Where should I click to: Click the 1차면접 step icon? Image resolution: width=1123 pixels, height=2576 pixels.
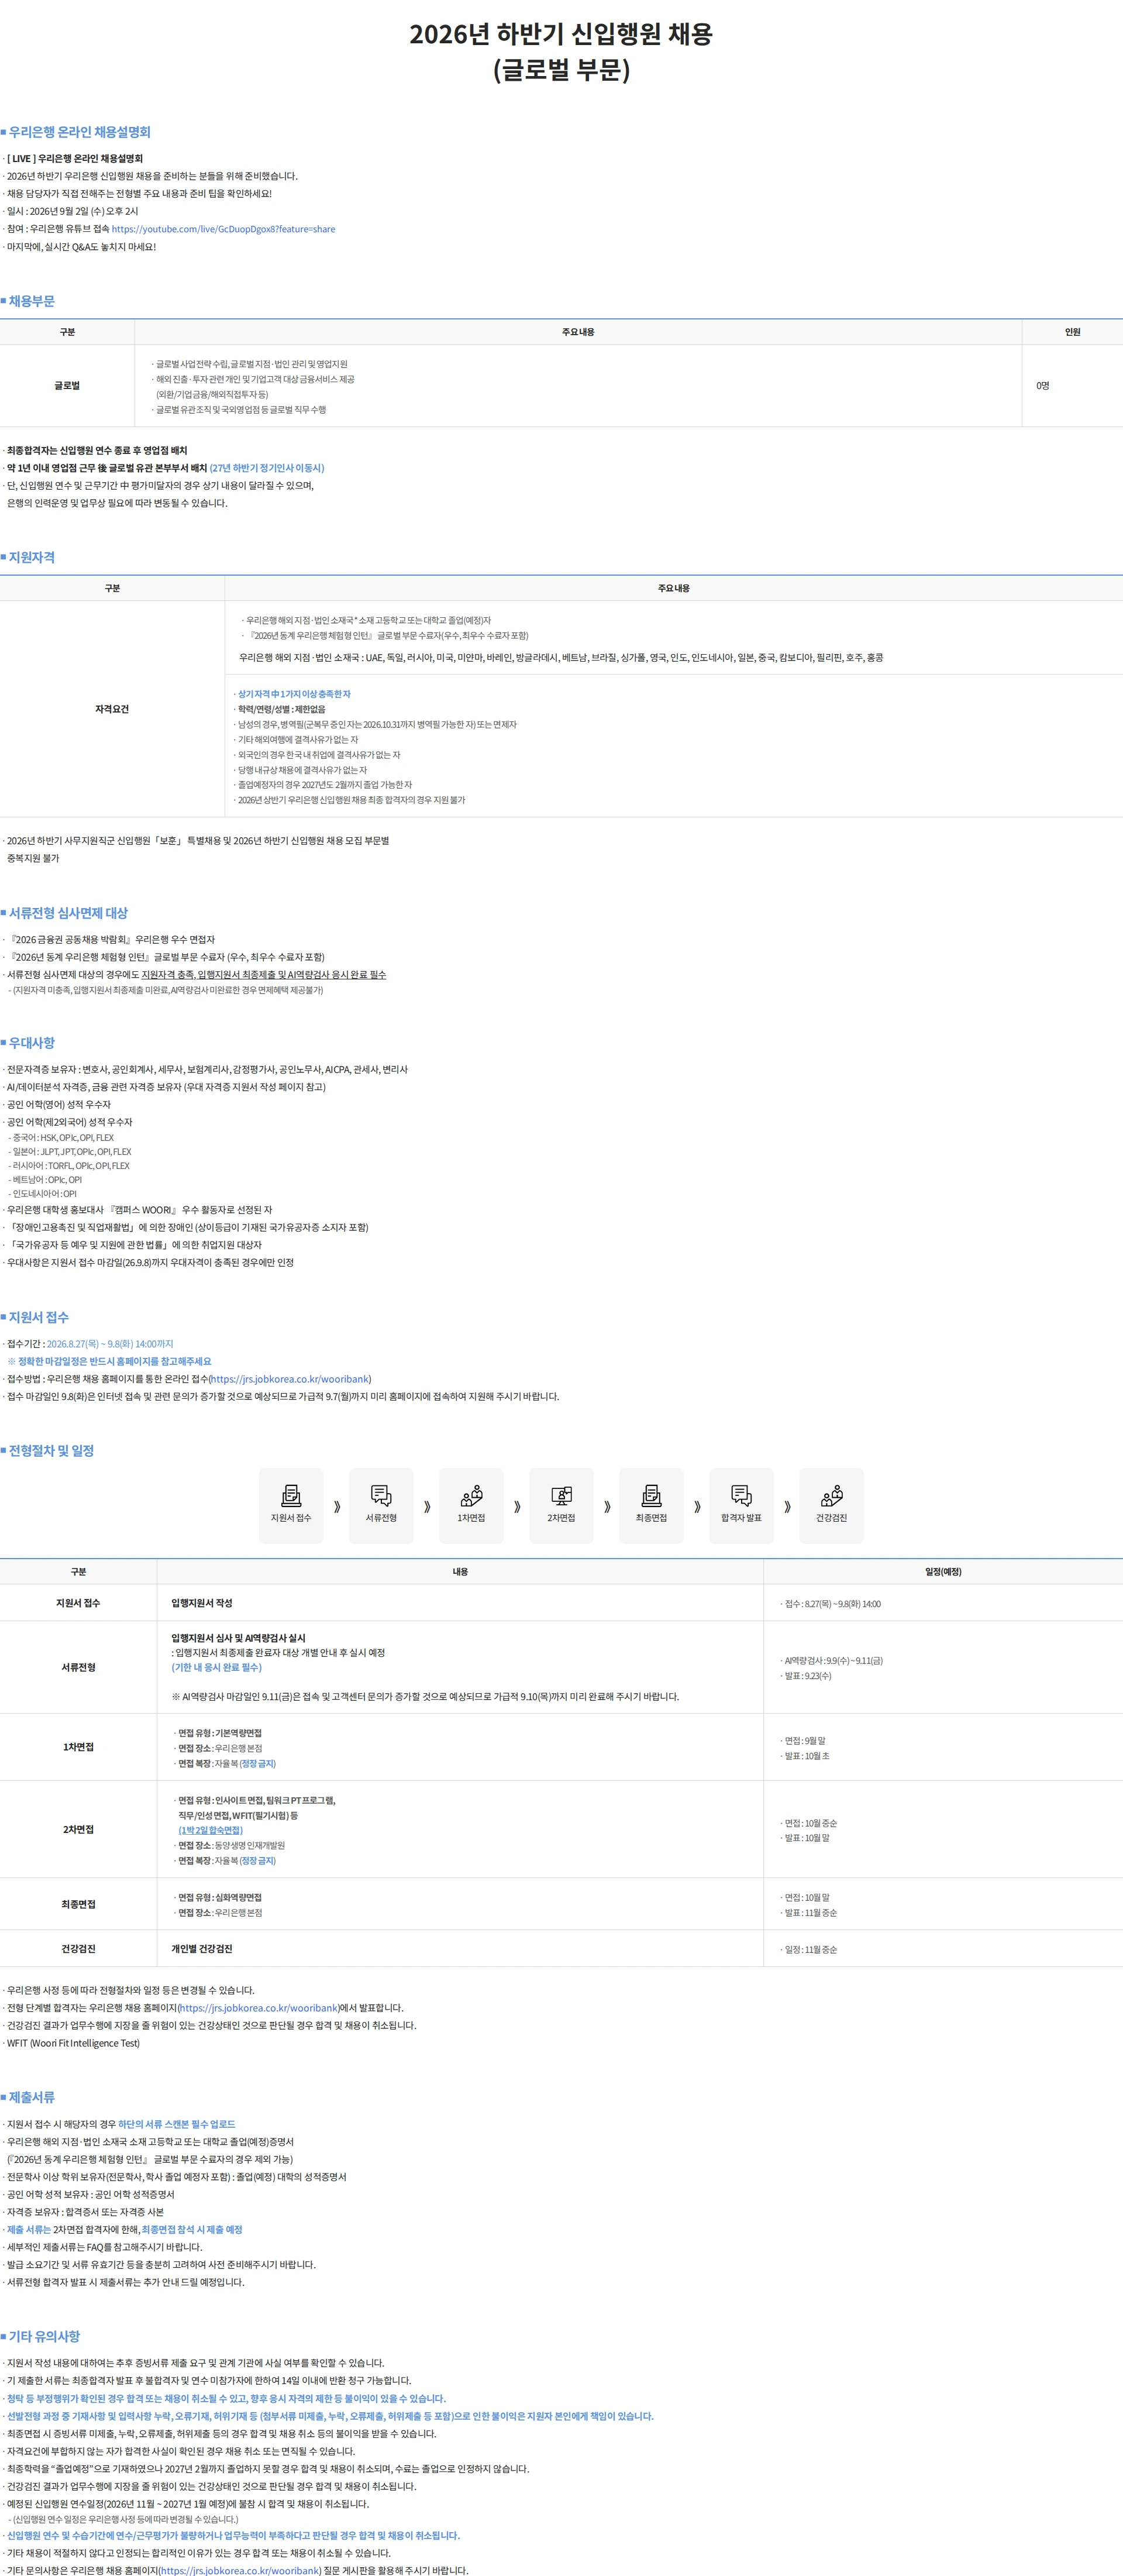(x=471, y=1505)
